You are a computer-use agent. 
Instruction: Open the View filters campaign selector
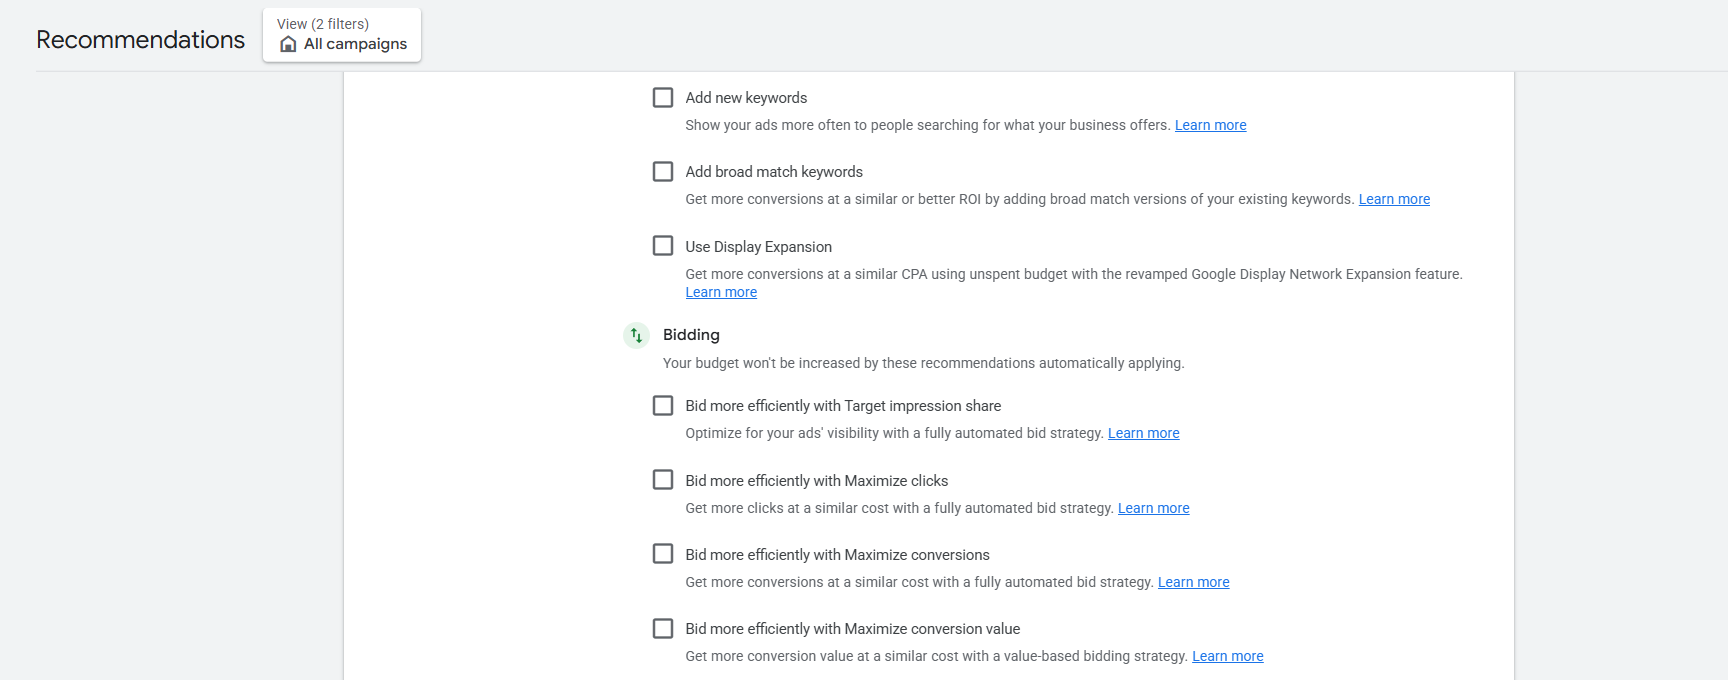(x=342, y=35)
